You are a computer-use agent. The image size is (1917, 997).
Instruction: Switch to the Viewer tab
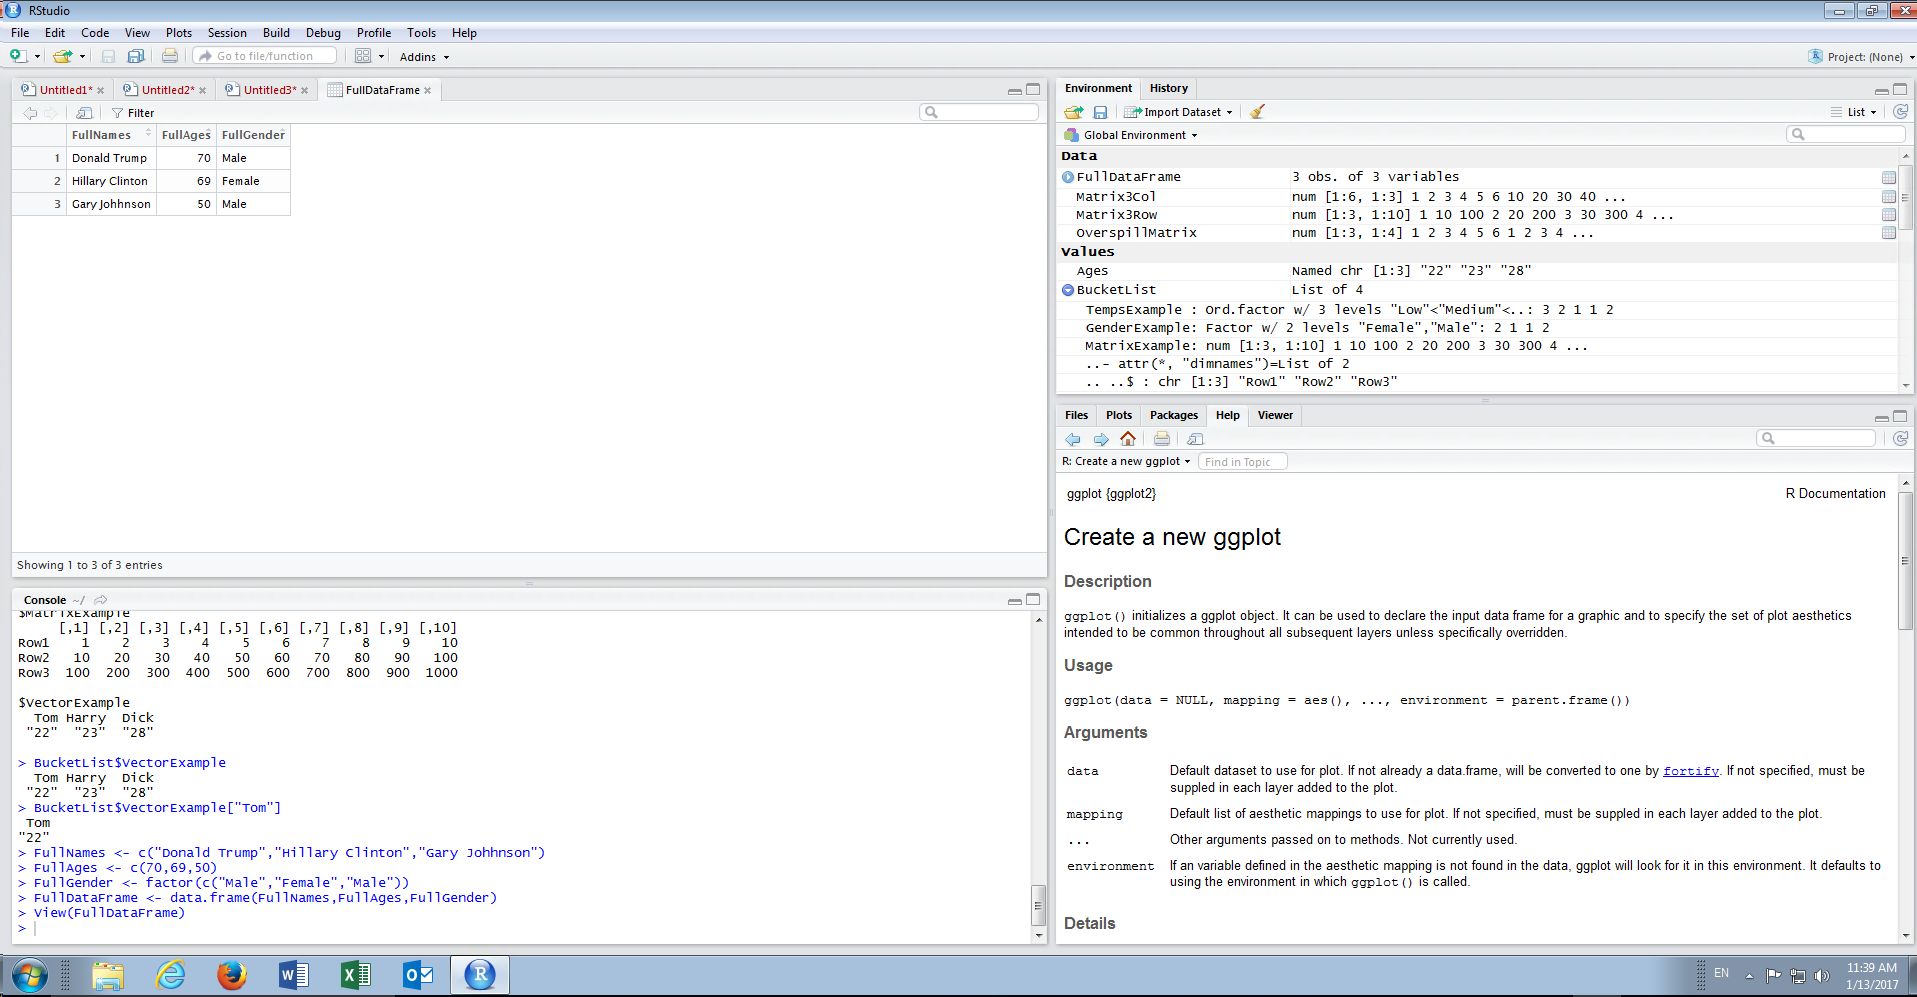(1275, 415)
